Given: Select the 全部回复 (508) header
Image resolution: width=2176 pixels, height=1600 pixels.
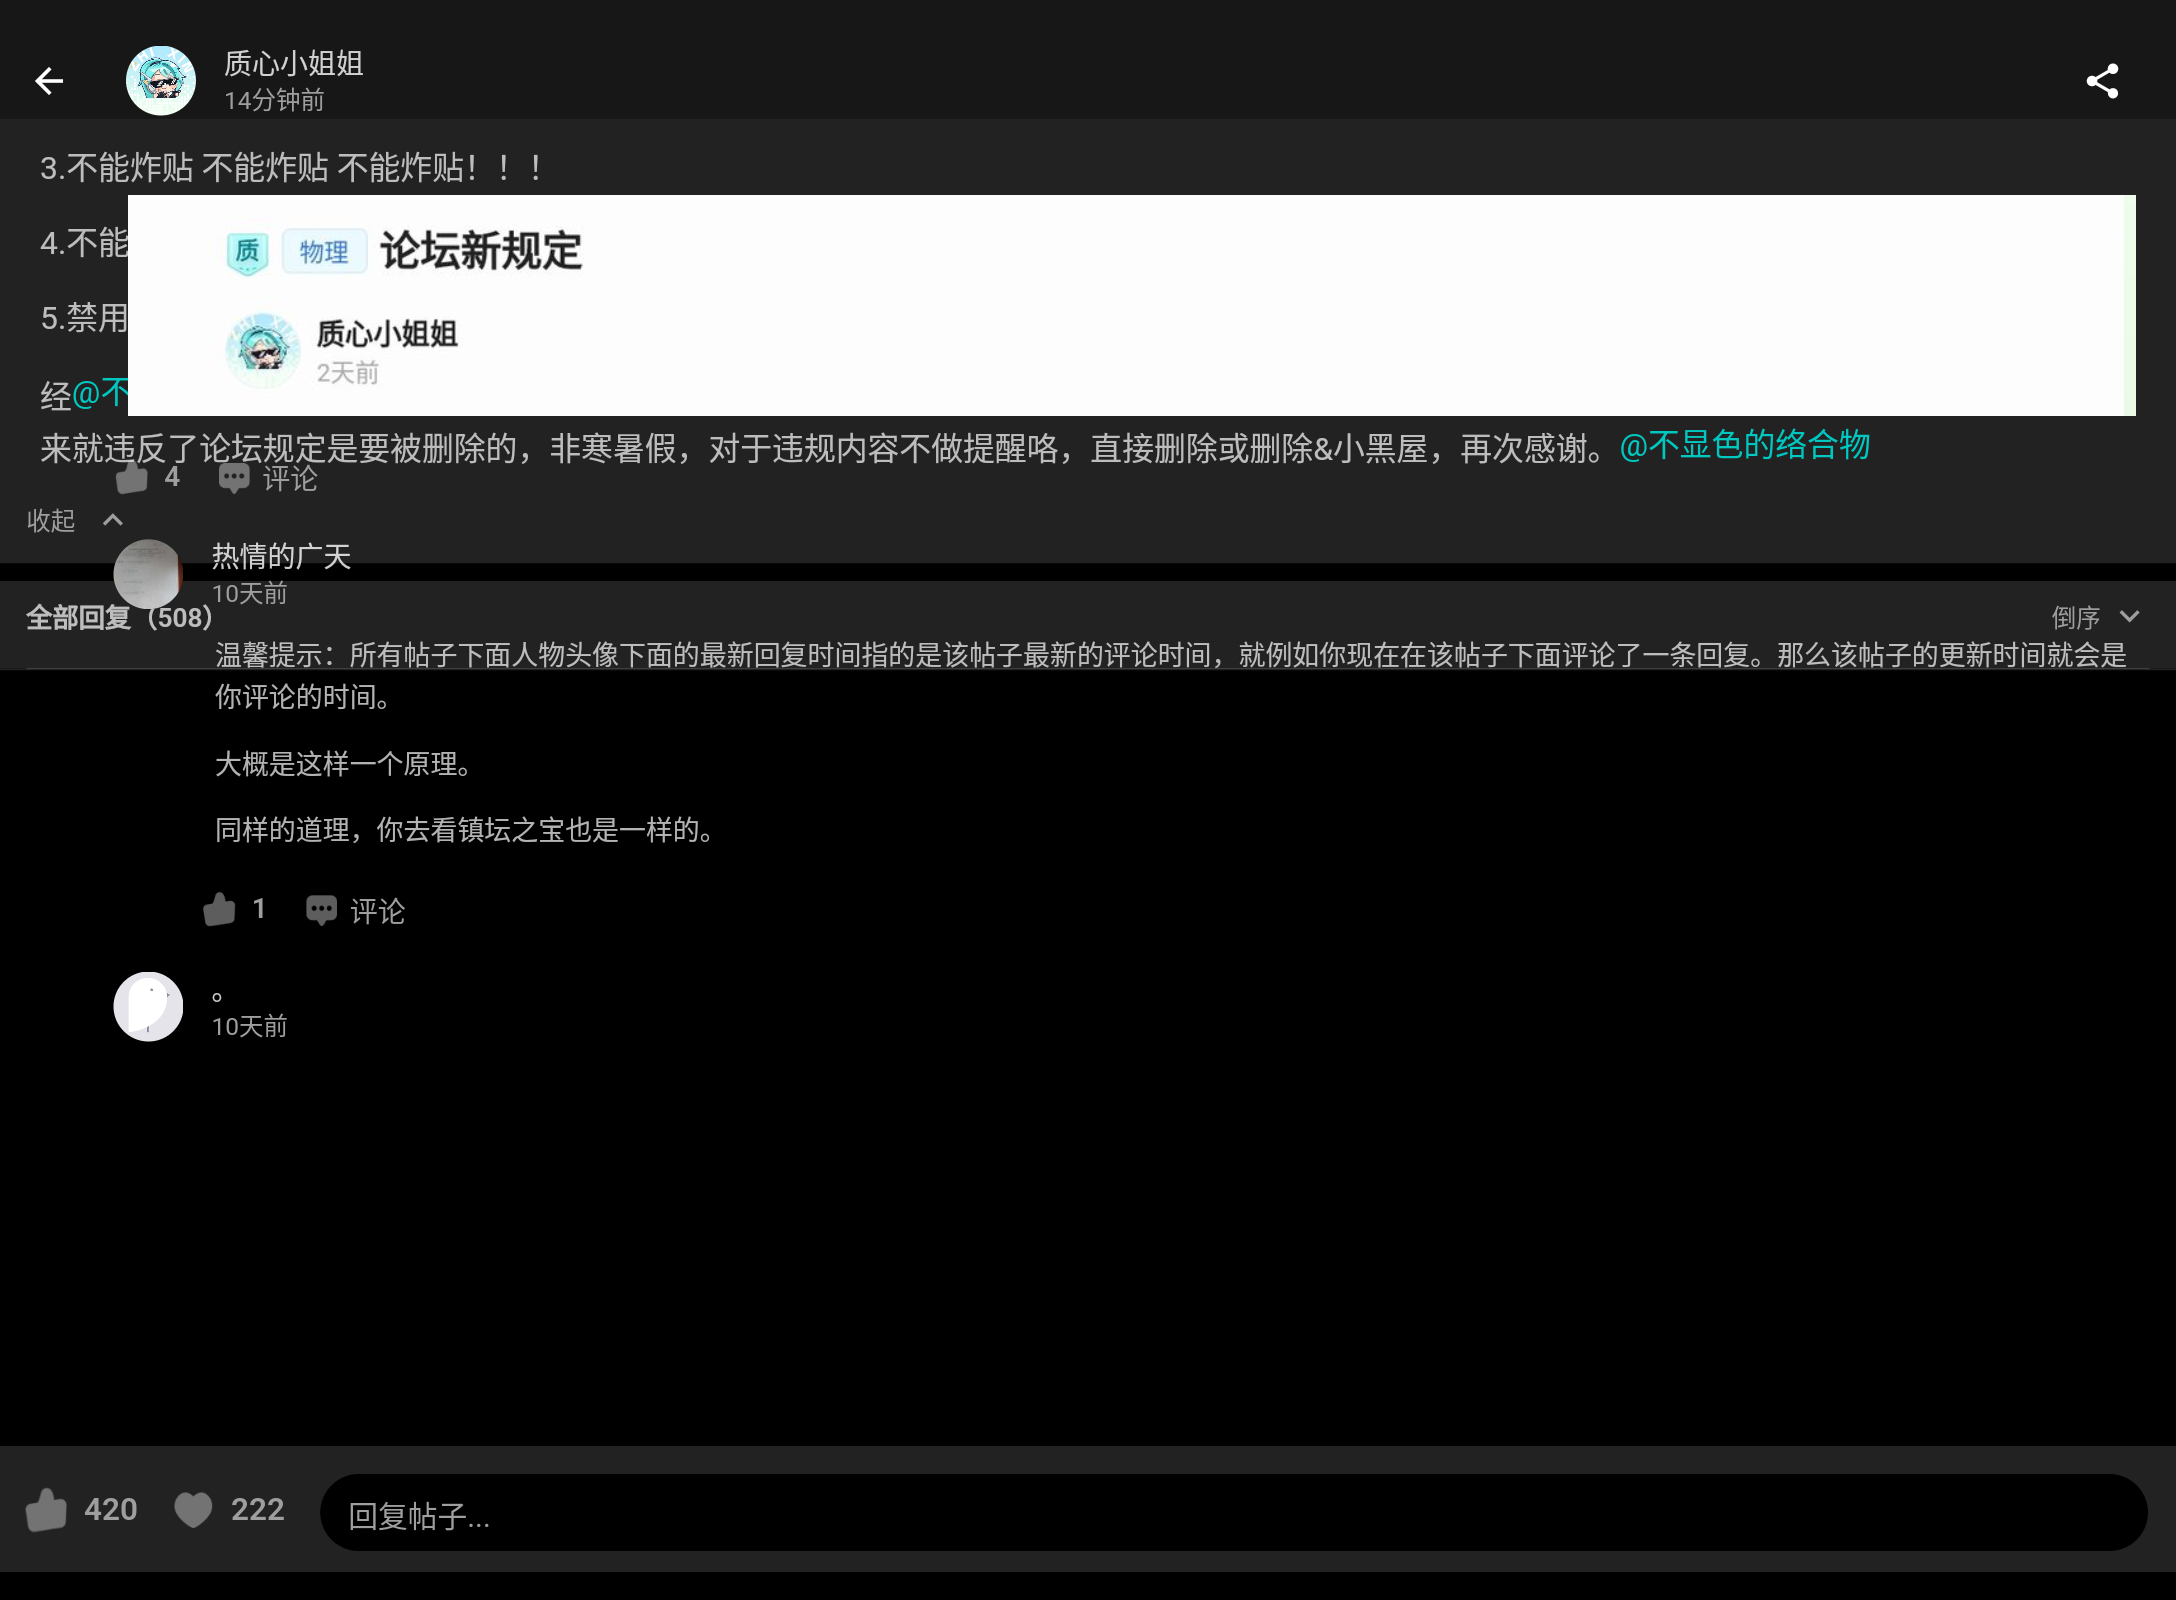Looking at the screenshot, I should 119,617.
